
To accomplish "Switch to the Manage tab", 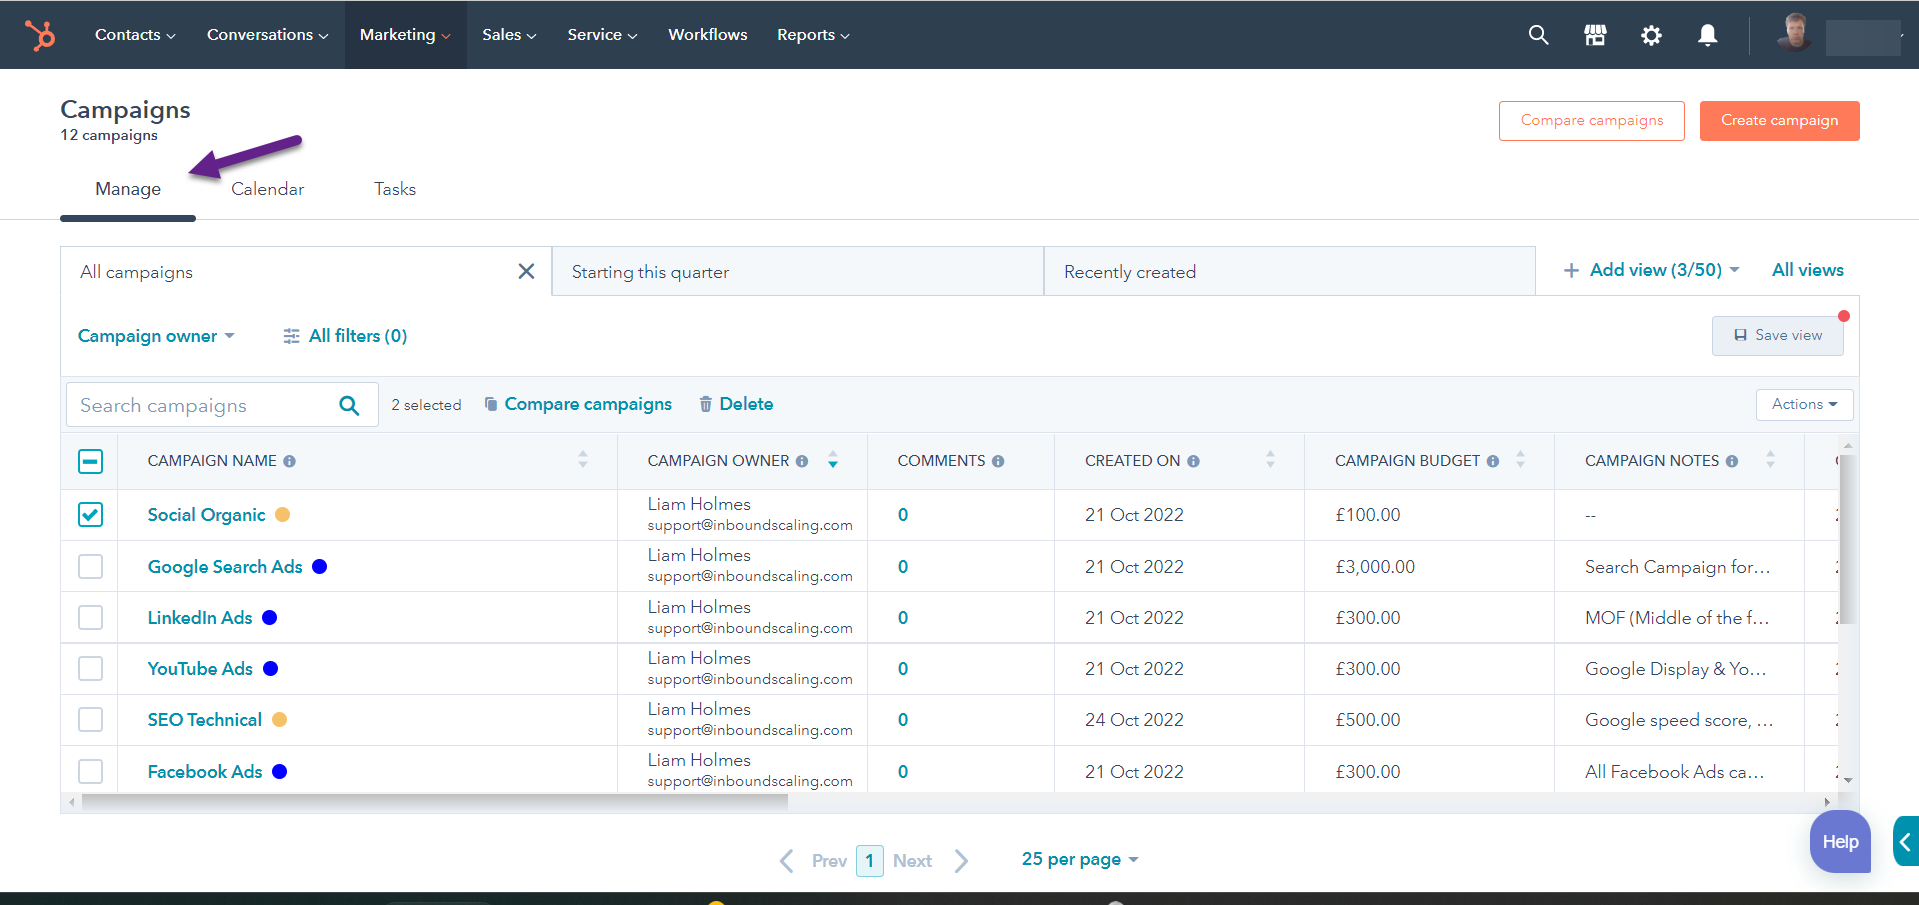I will pyautogui.click(x=128, y=189).
